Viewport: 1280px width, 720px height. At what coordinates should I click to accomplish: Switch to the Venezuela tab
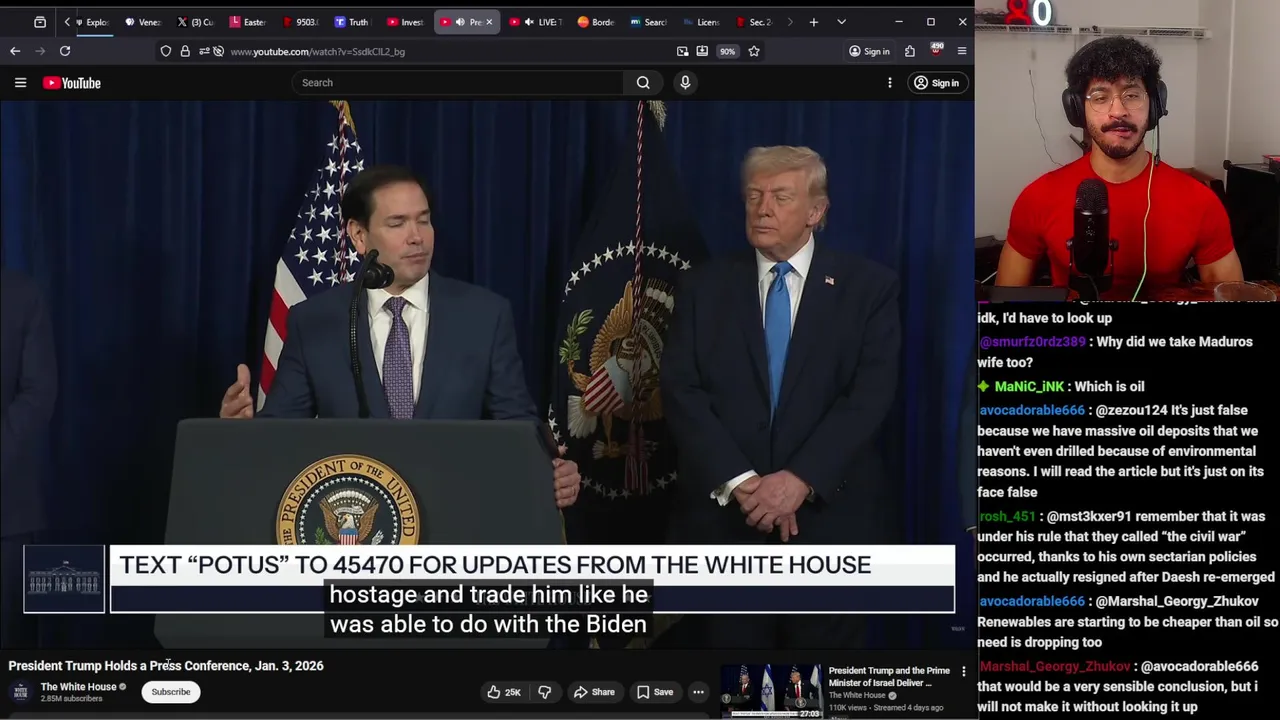[x=143, y=22]
